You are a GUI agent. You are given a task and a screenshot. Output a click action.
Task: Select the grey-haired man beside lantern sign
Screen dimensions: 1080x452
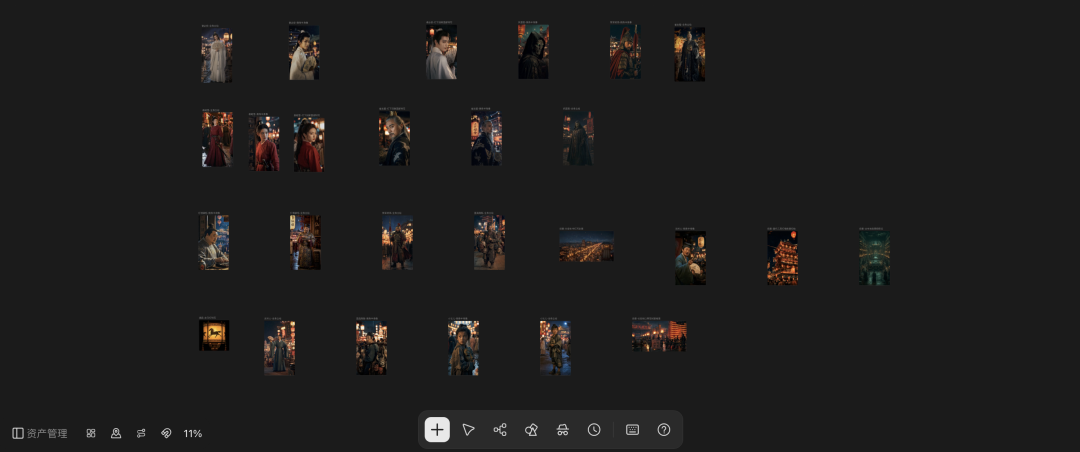(x=486, y=138)
